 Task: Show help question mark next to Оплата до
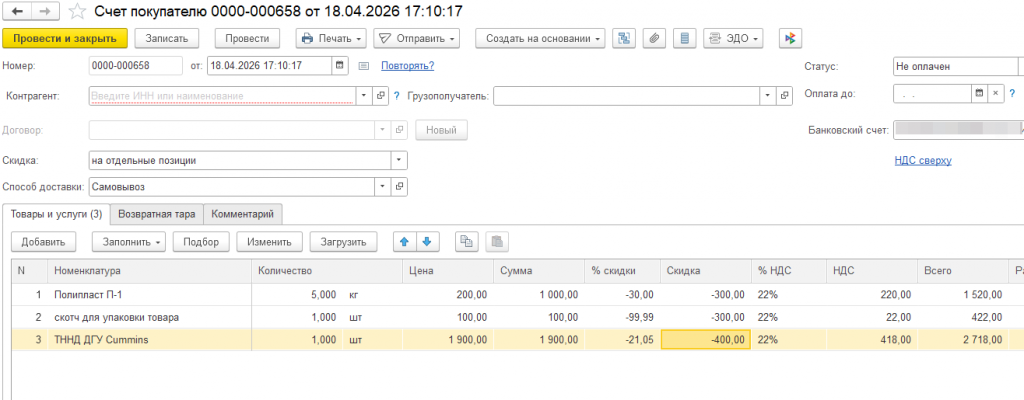click(x=1012, y=93)
